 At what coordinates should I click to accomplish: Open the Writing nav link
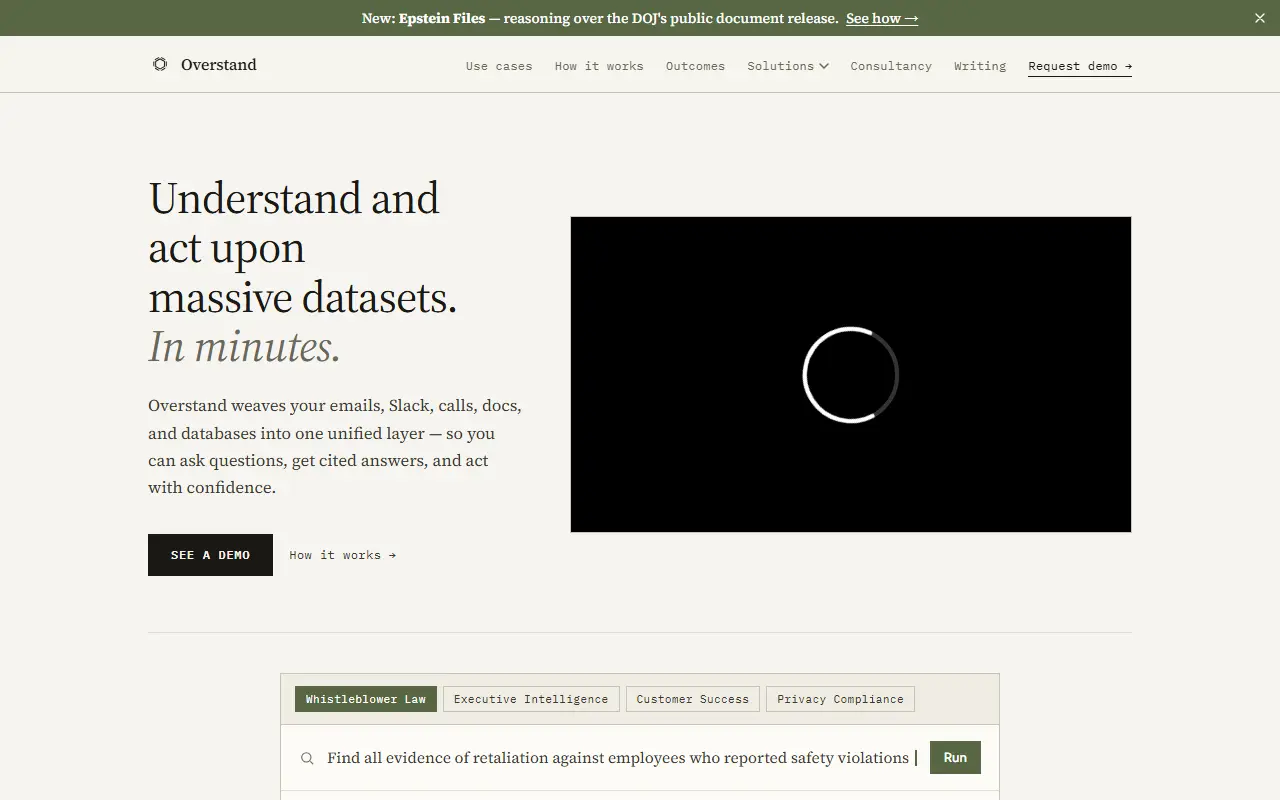click(980, 66)
